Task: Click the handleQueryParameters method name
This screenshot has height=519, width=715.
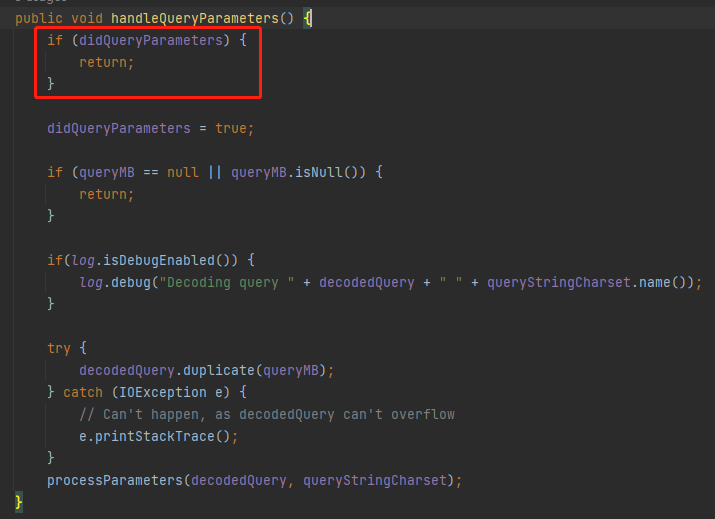Action: pyautogui.click(x=195, y=19)
